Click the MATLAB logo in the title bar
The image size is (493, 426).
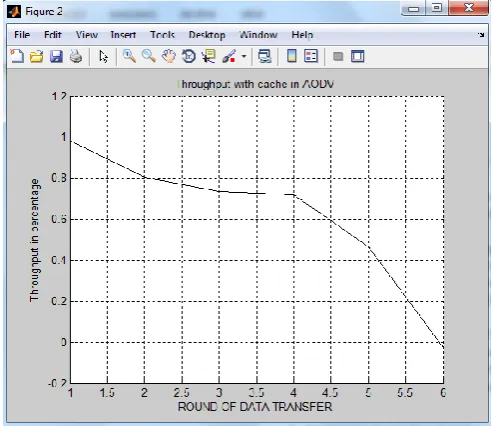pos(14,12)
